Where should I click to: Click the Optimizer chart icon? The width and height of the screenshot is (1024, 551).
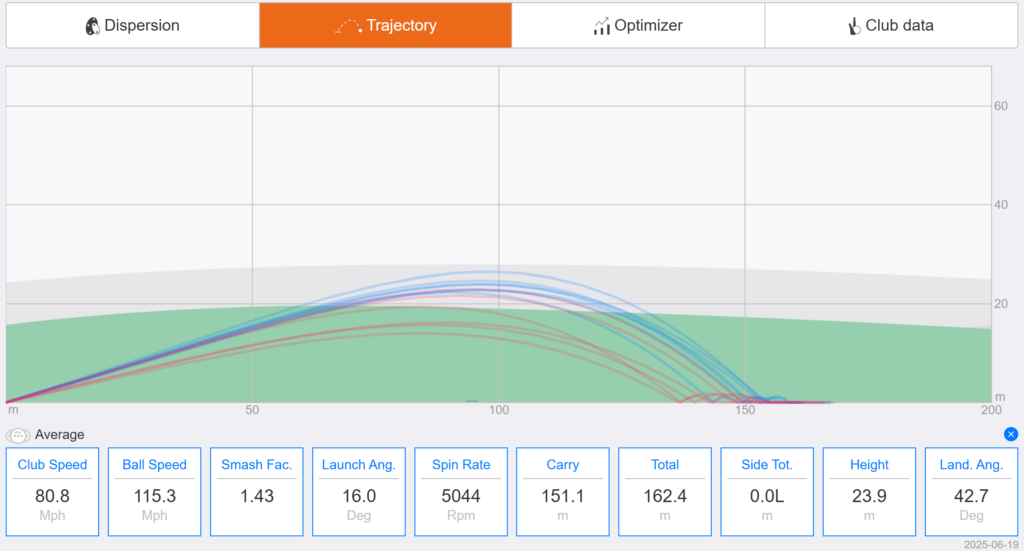point(601,26)
